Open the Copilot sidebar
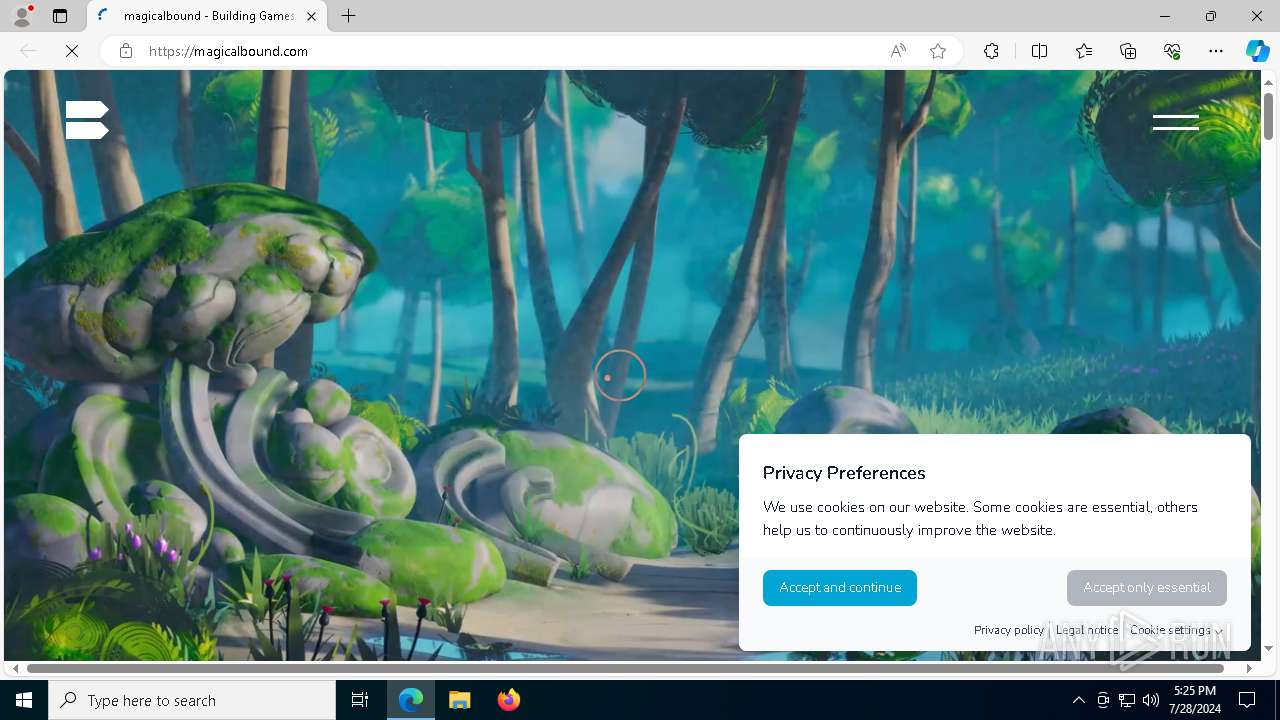Viewport: 1280px width, 720px height. [1257, 51]
